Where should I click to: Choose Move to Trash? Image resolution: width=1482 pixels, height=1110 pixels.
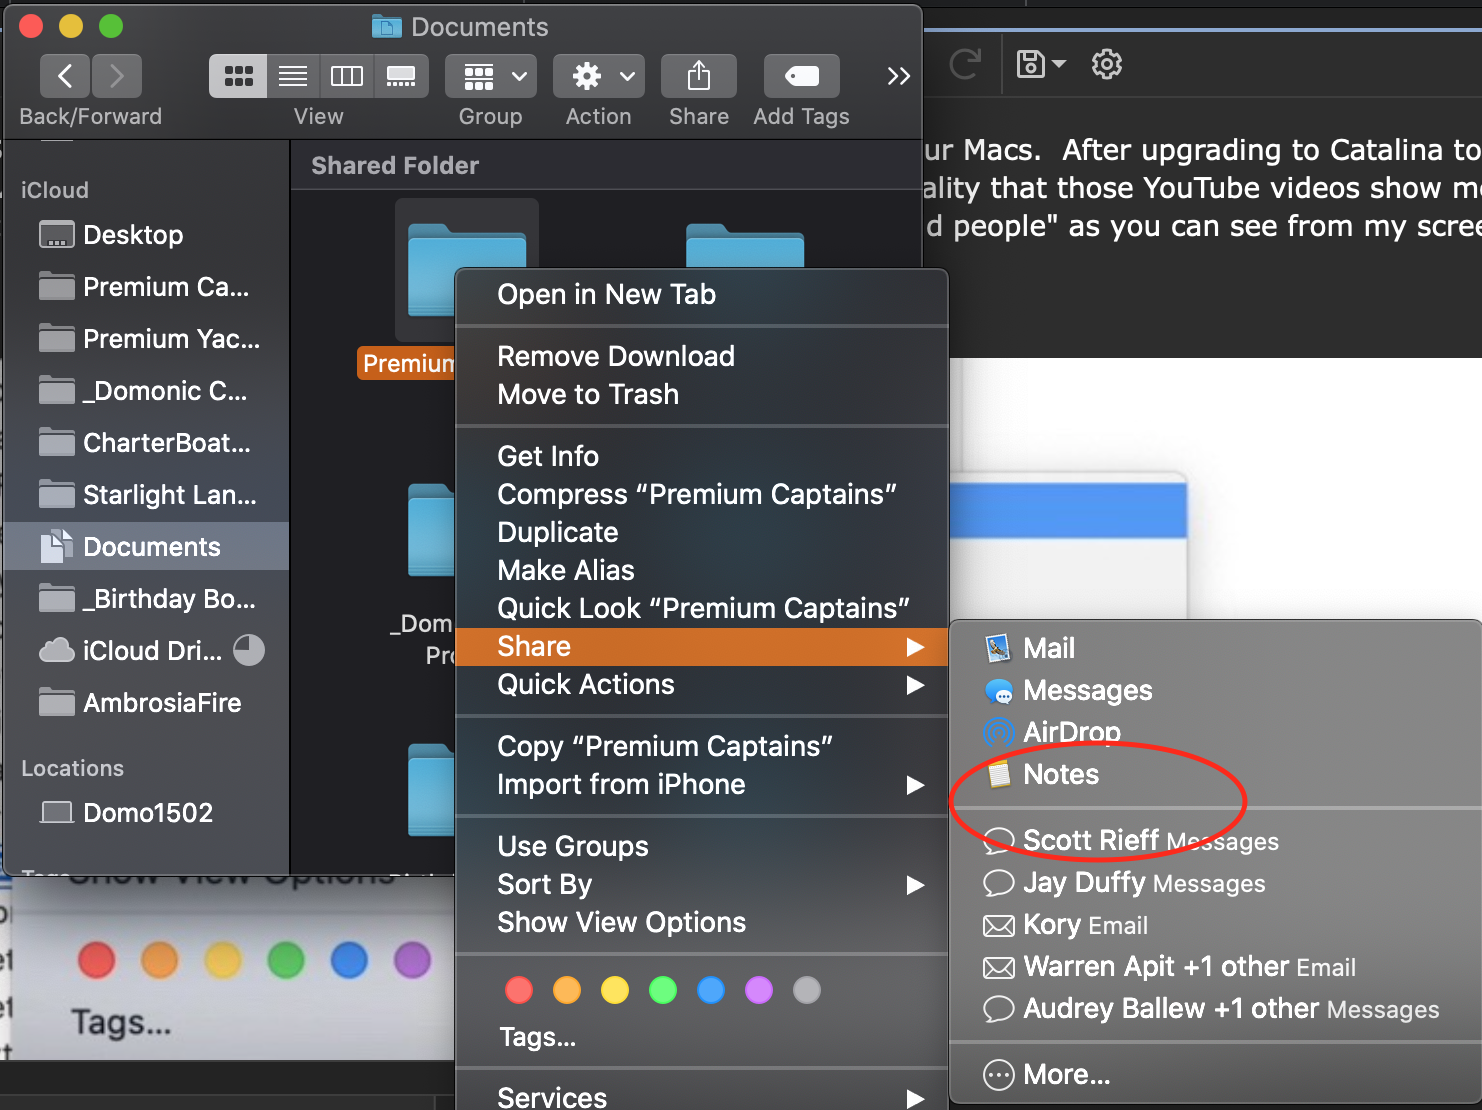pos(701,395)
